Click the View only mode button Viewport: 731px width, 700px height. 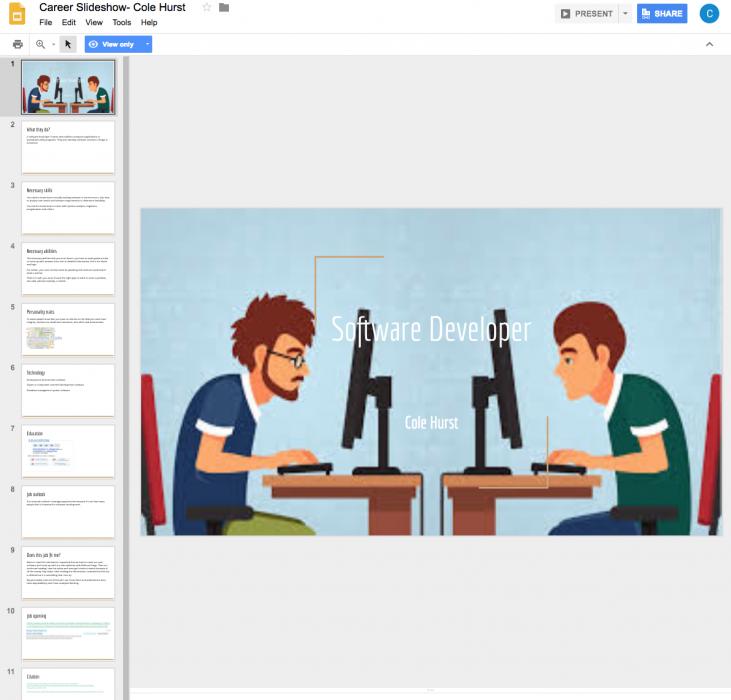pyautogui.click(x=112, y=44)
